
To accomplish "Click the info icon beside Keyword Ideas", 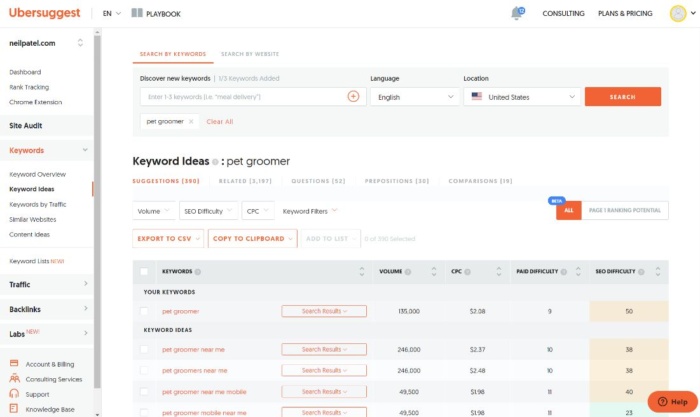I will [215, 161].
